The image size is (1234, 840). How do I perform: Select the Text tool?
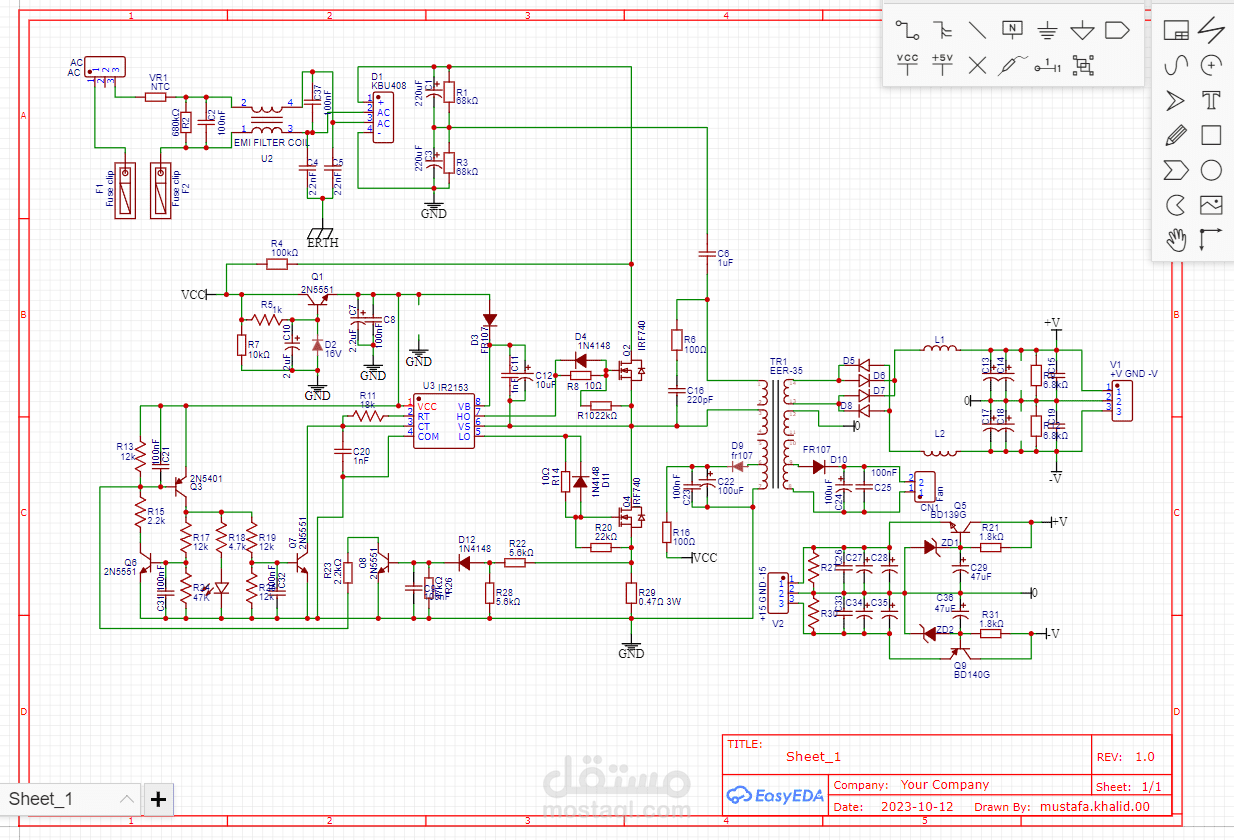1211,100
